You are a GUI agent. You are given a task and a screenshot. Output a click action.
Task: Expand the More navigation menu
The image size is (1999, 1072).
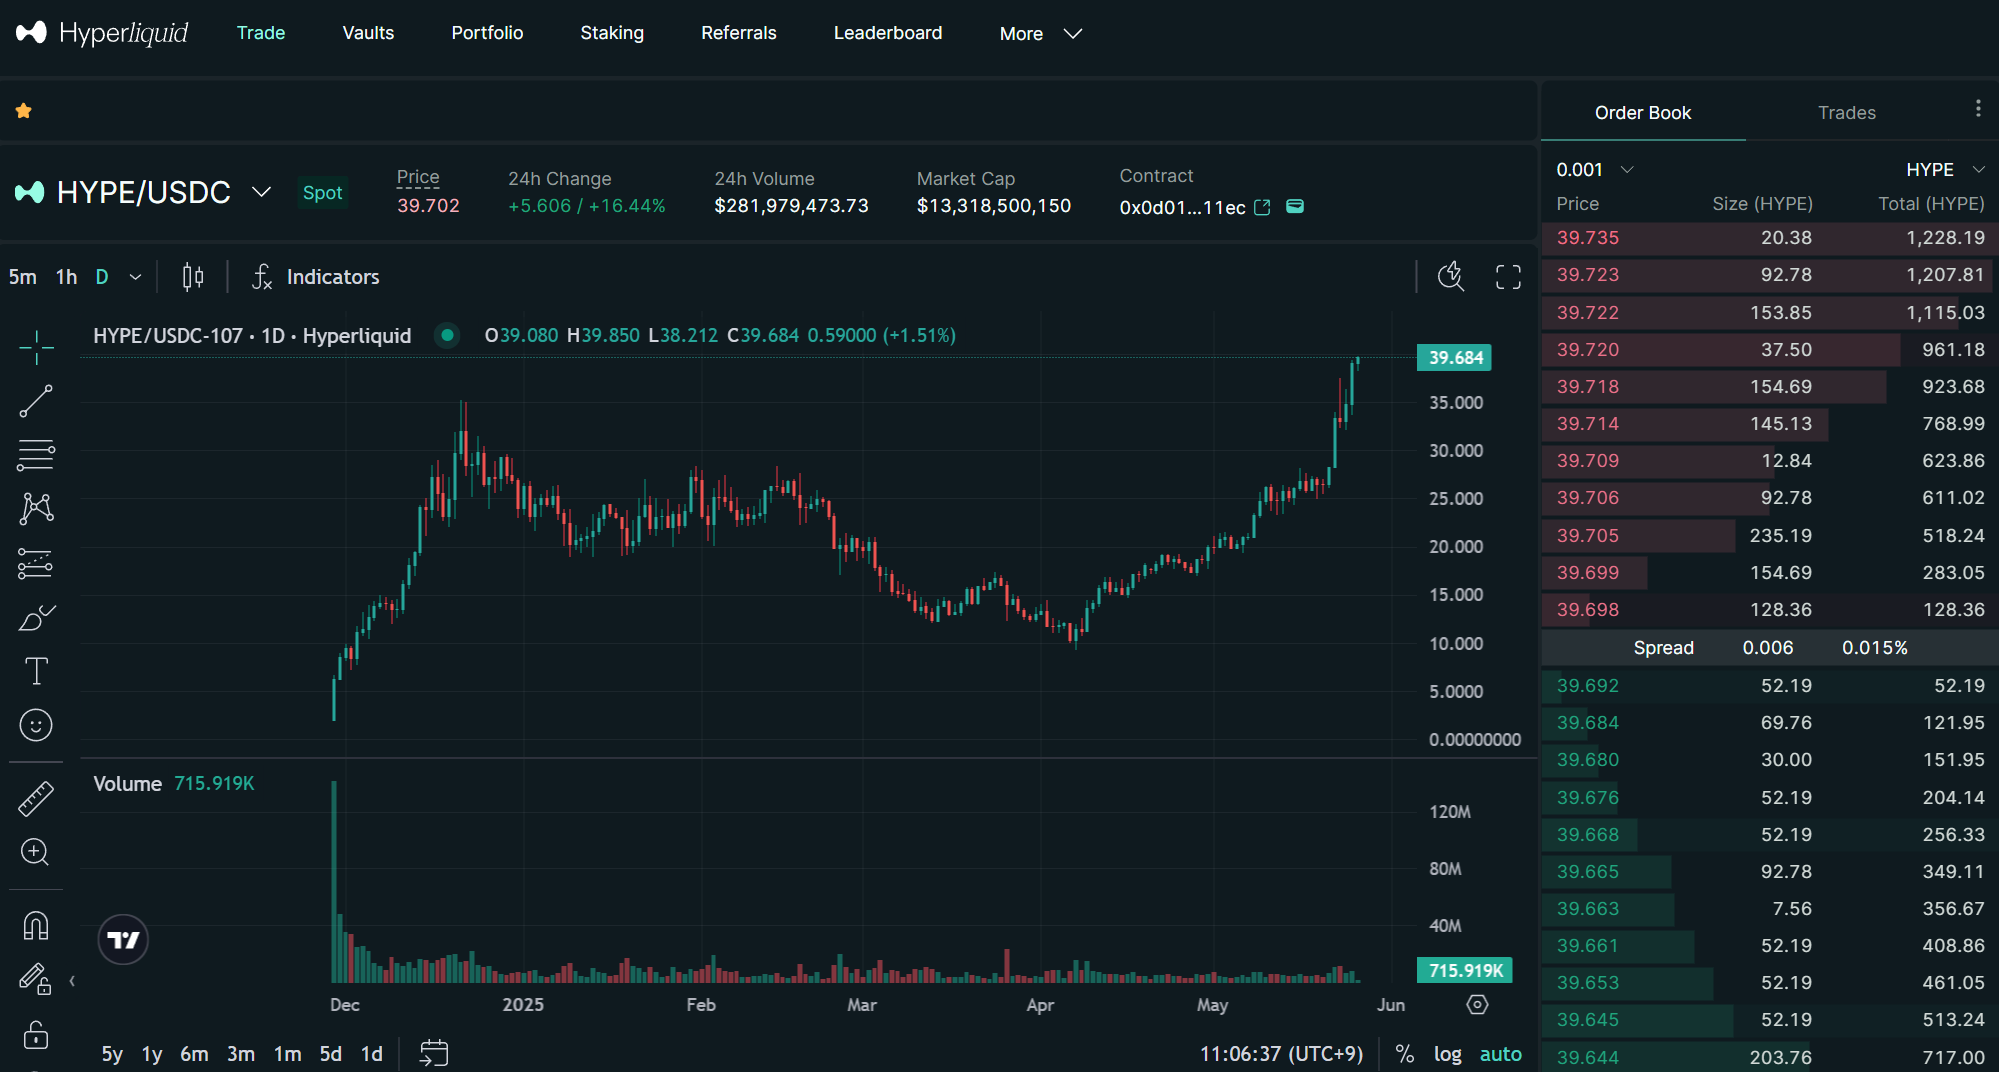point(1040,34)
